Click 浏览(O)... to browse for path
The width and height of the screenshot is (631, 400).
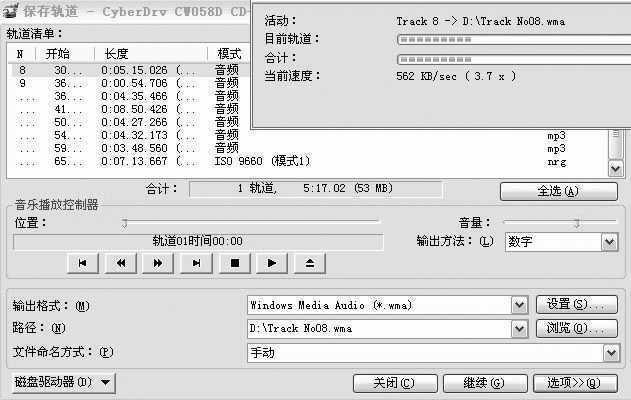coord(576,328)
